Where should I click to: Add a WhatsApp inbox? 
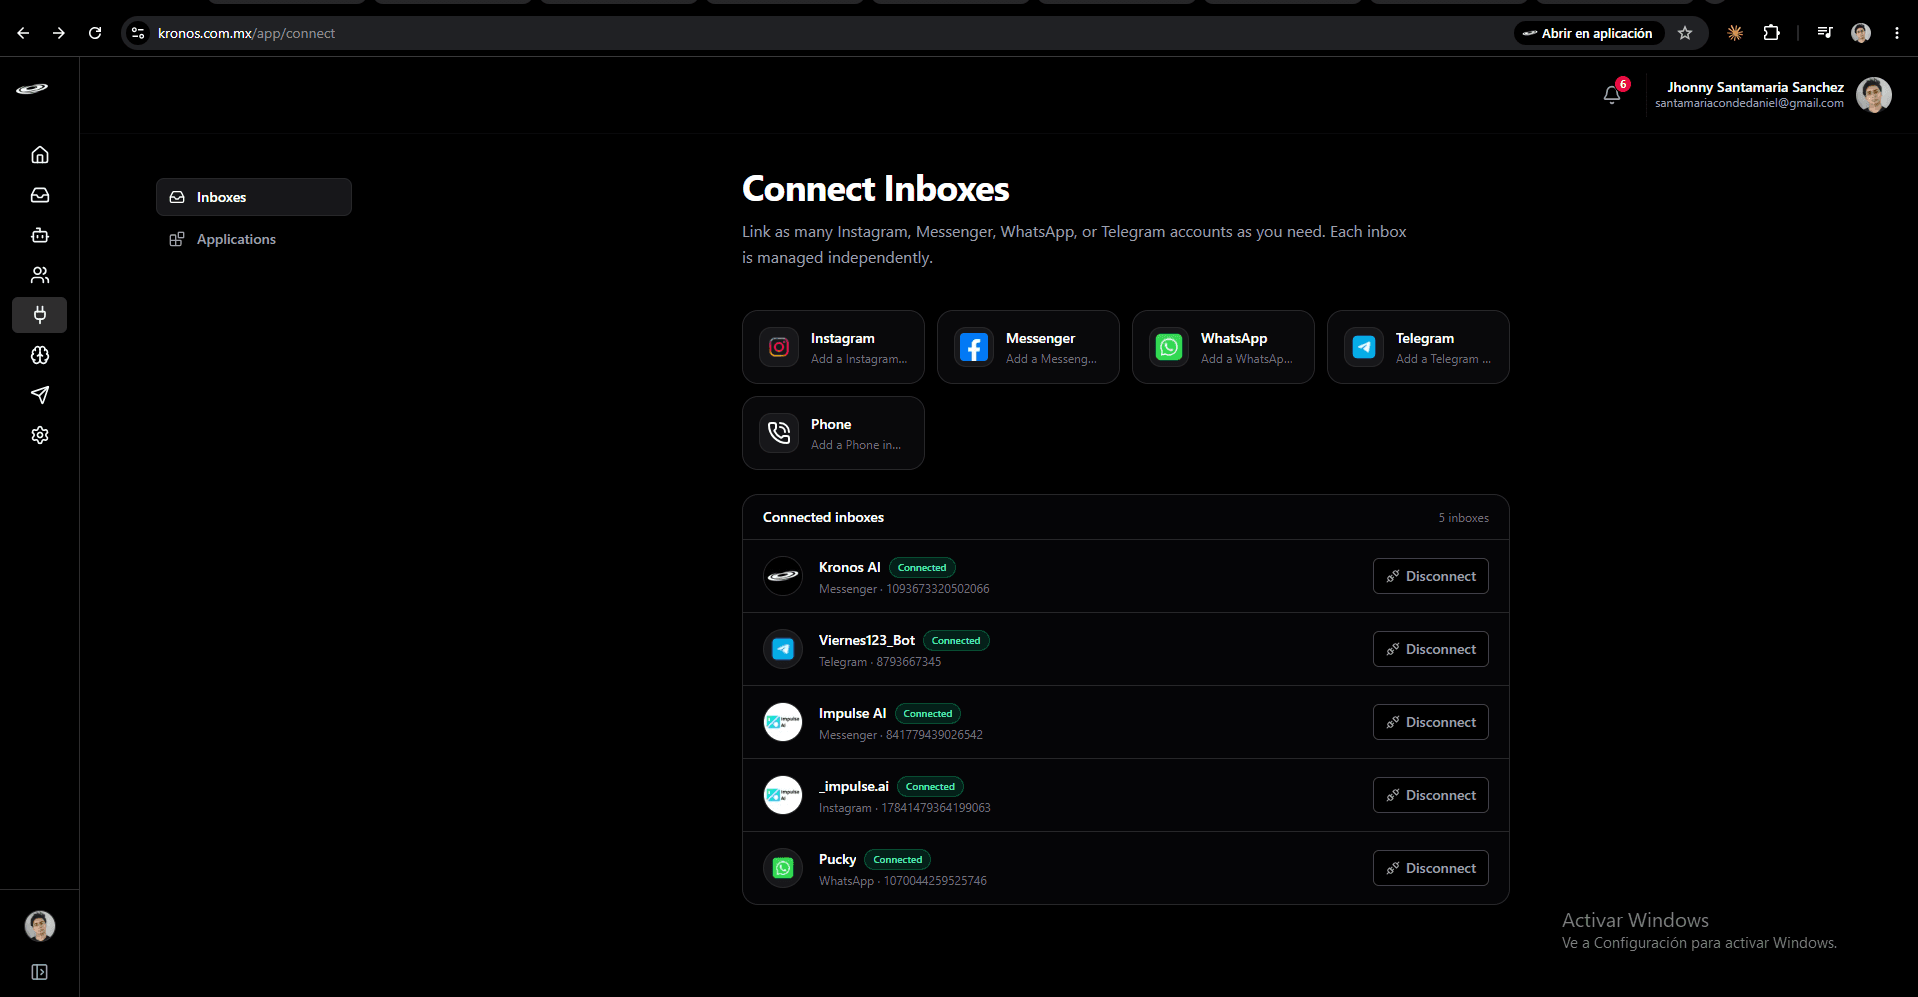(x=1223, y=347)
